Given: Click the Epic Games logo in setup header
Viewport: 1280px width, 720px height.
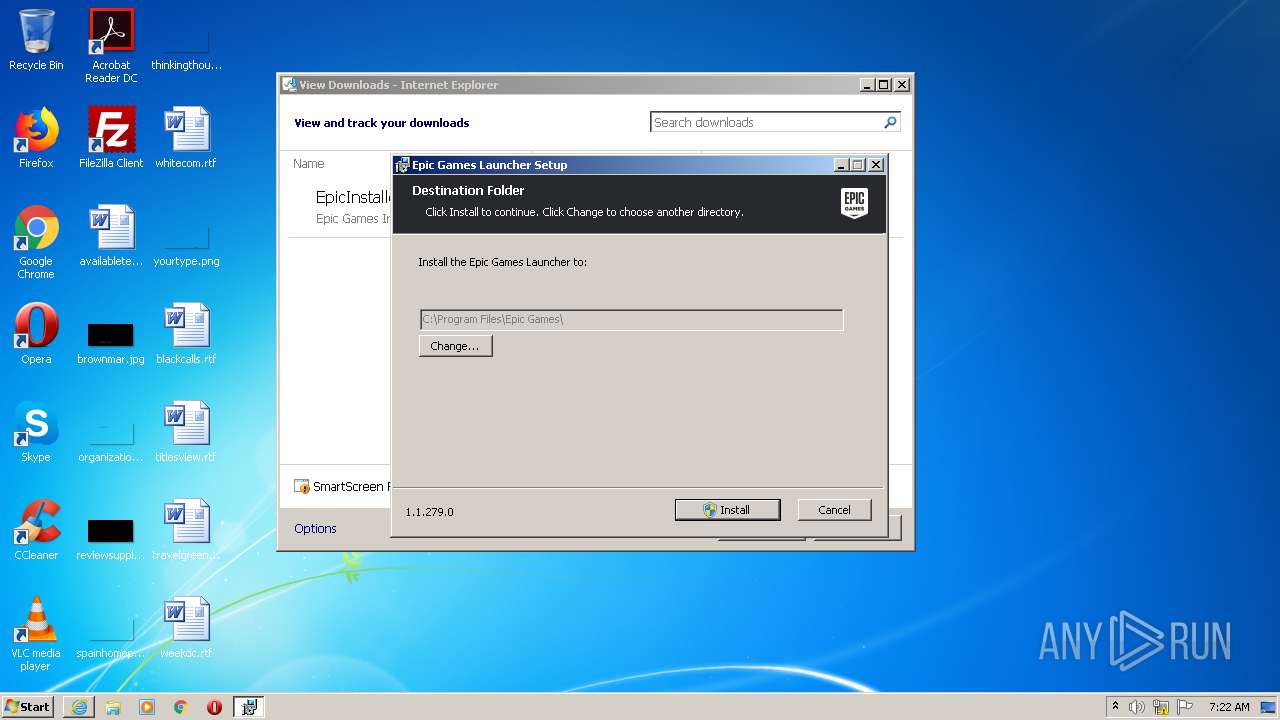Looking at the screenshot, I should pos(854,203).
